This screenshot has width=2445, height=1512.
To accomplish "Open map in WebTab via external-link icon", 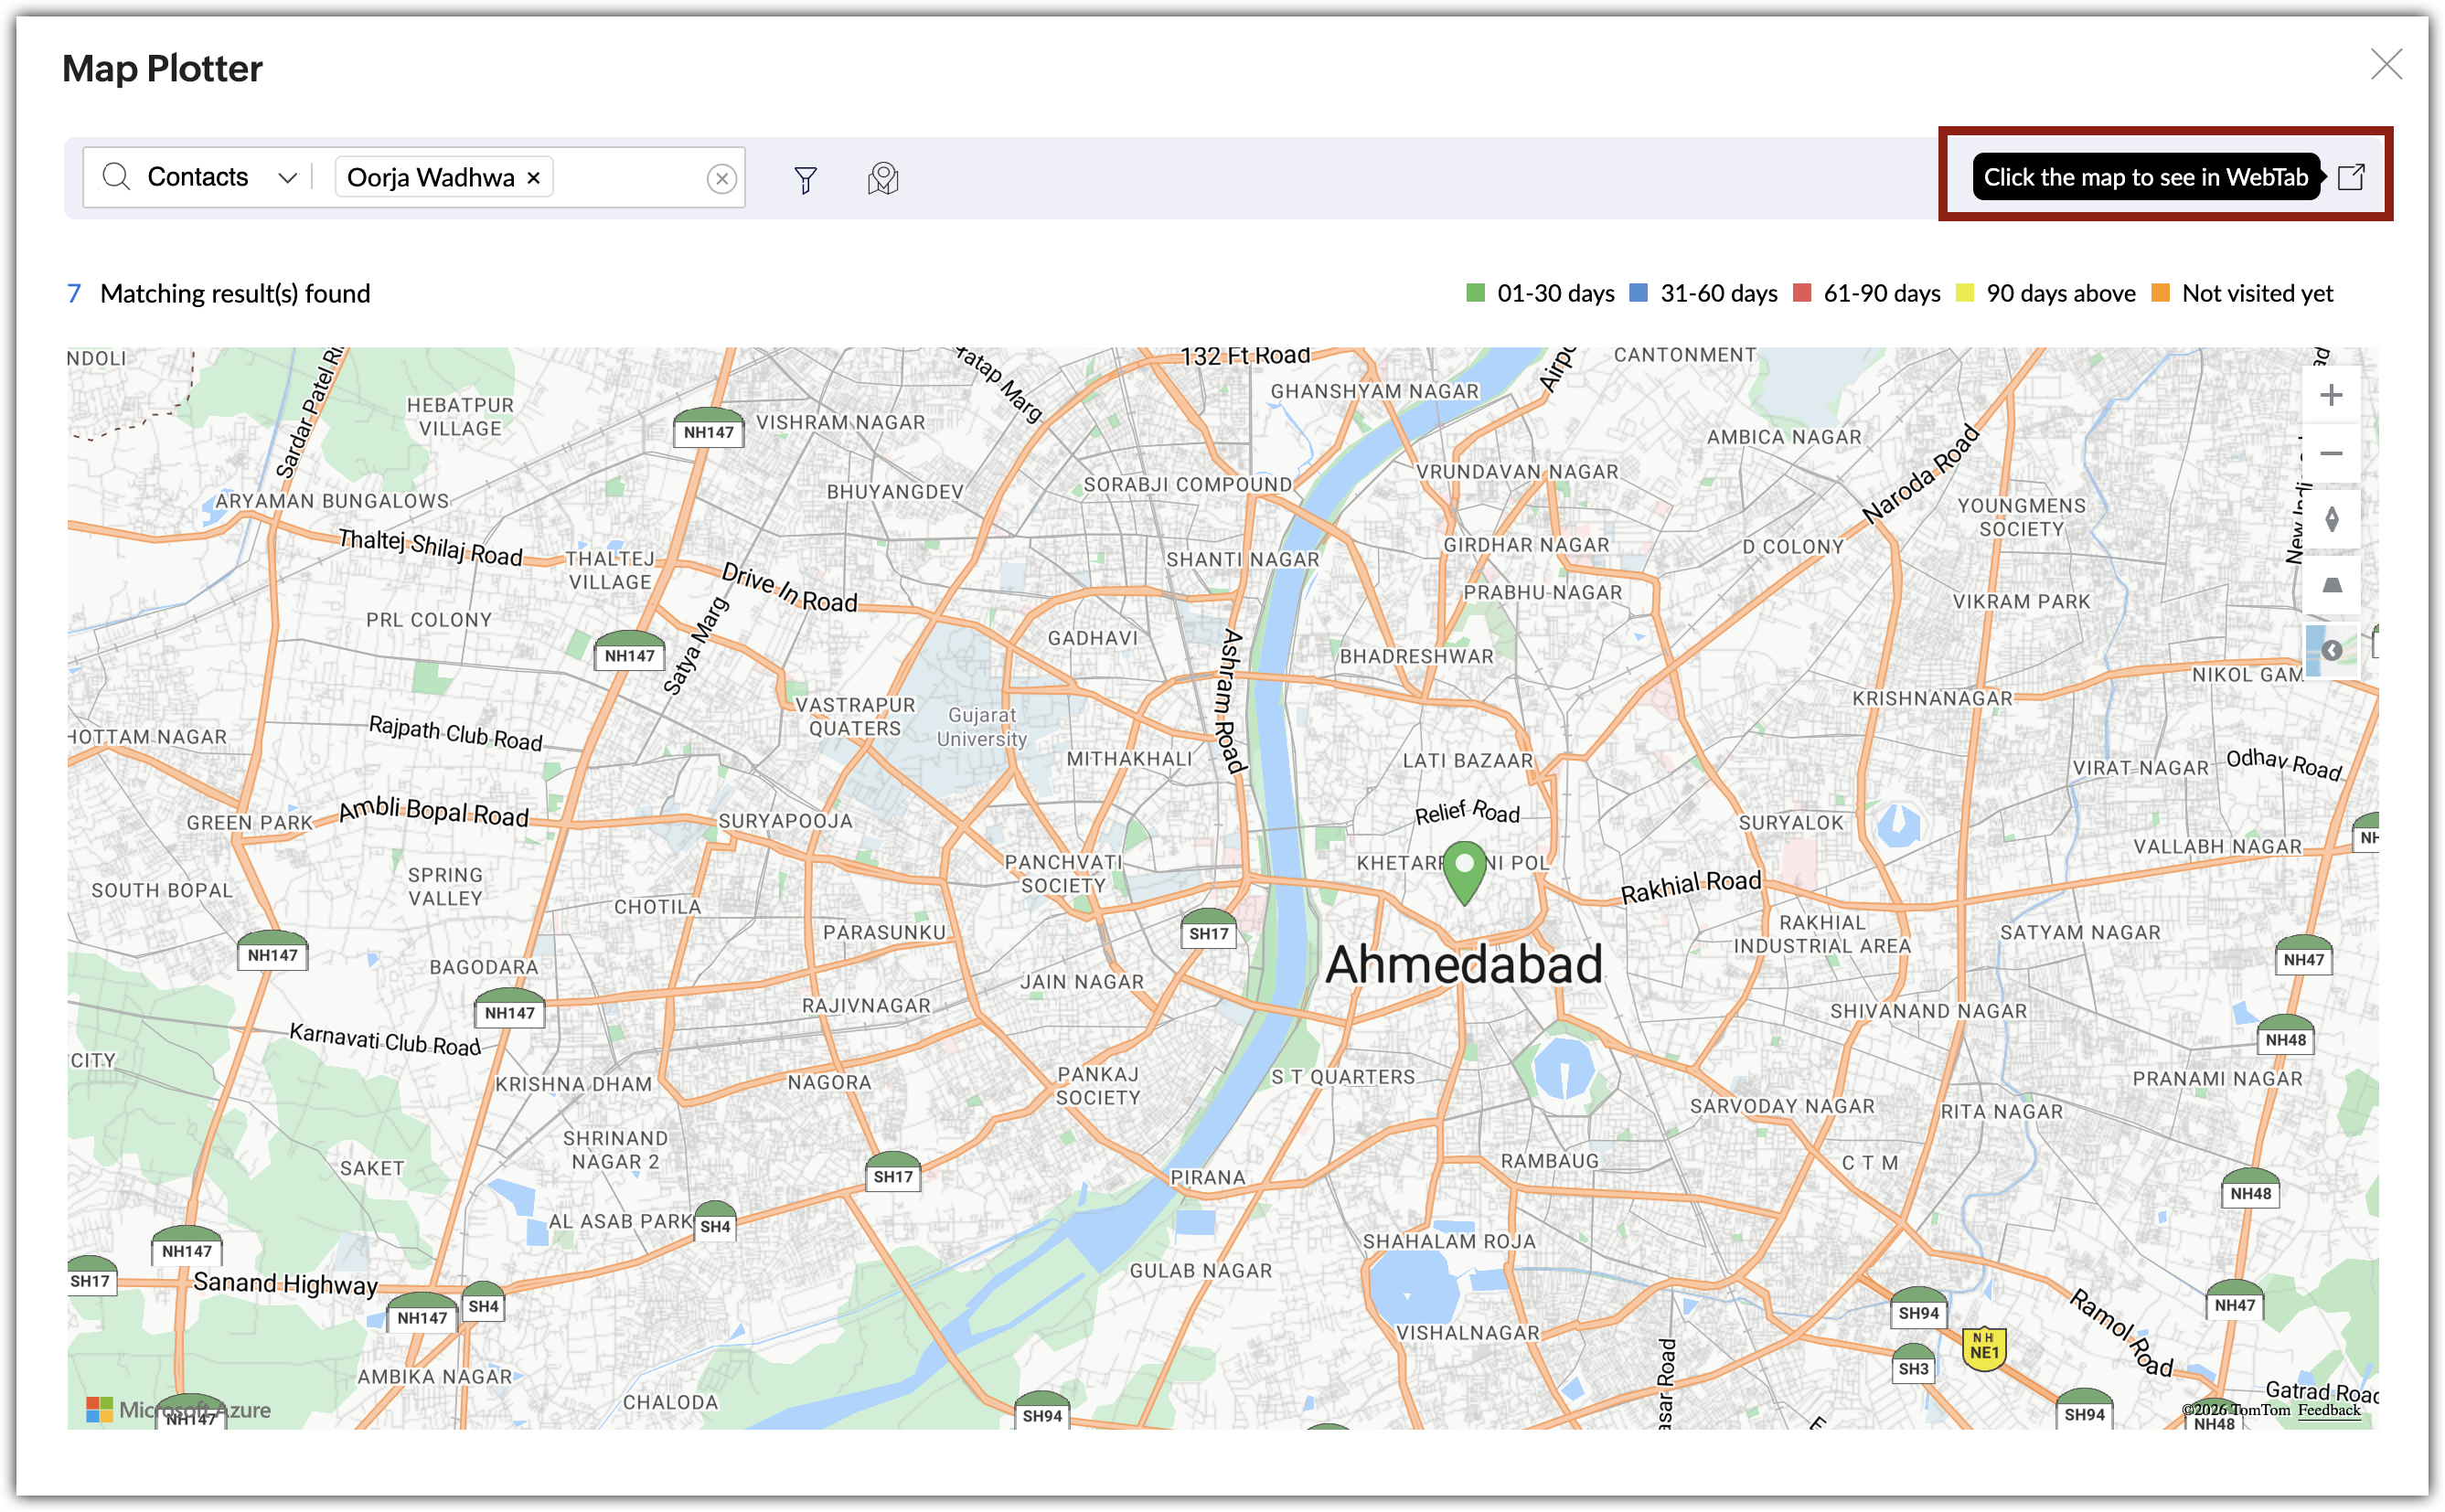I will click(x=2351, y=177).
